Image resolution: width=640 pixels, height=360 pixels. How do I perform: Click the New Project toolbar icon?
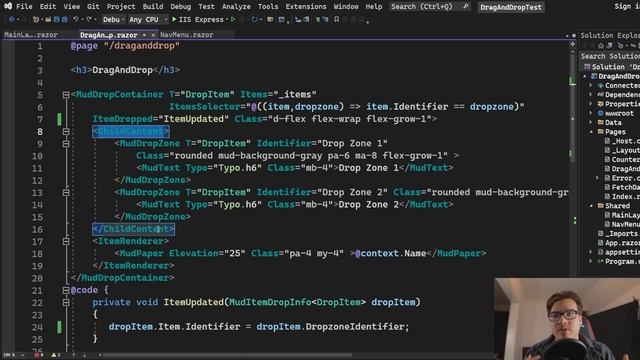click(36, 19)
